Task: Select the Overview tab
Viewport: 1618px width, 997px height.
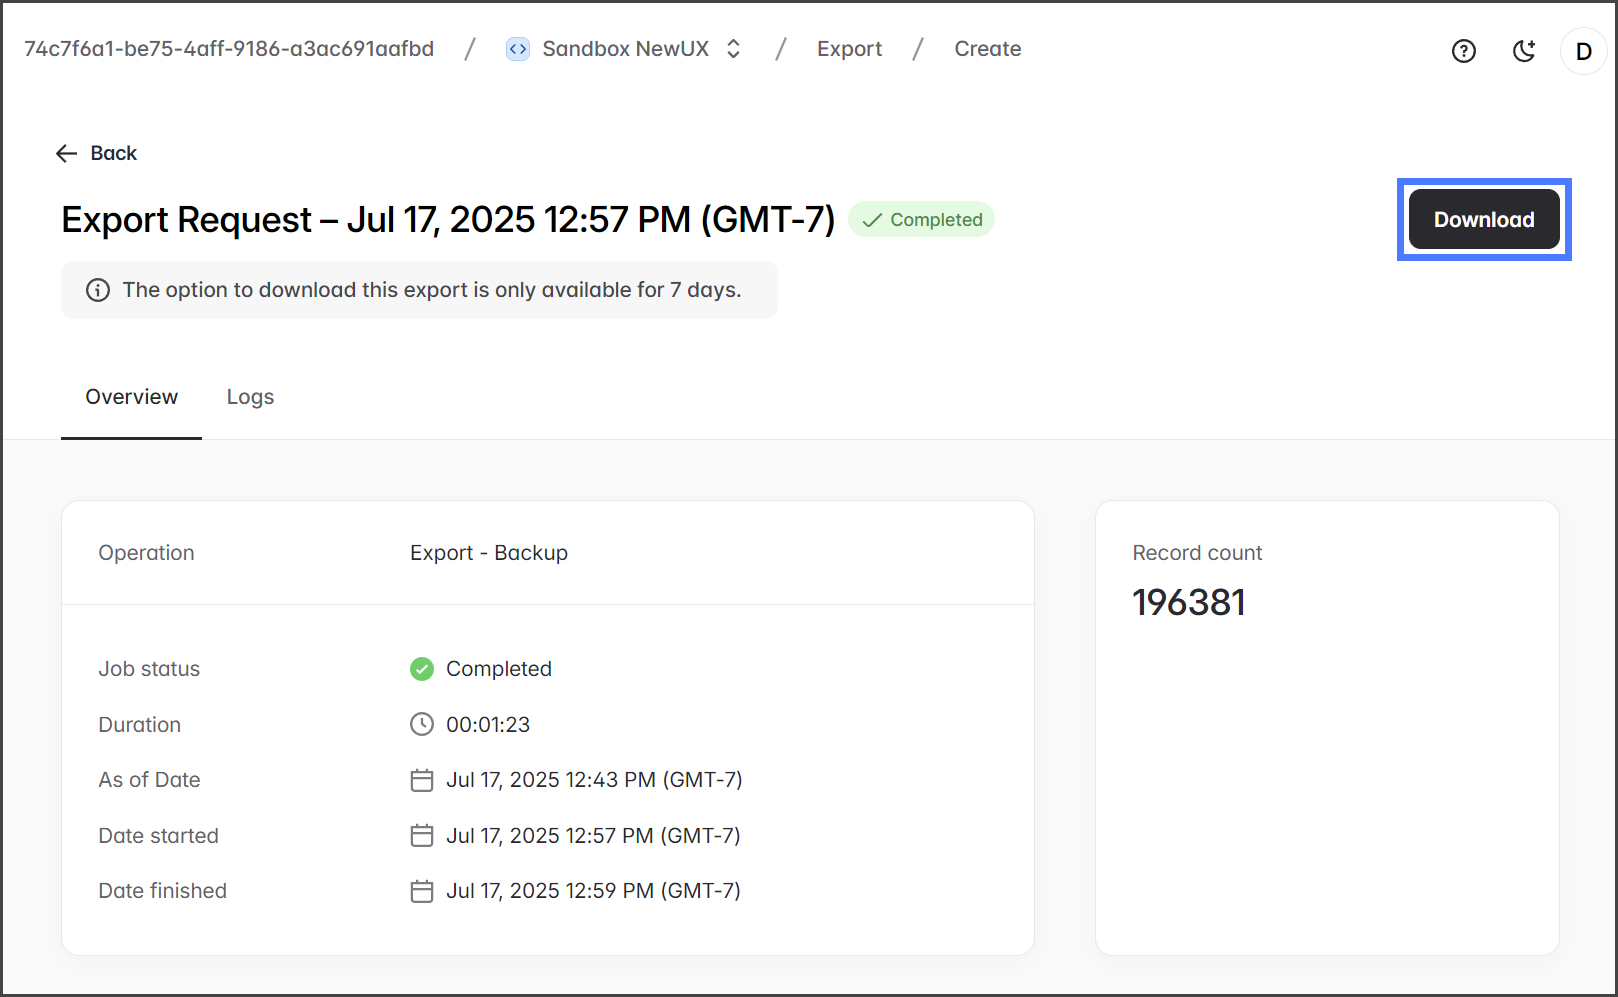Action: [x=131, y=397]
